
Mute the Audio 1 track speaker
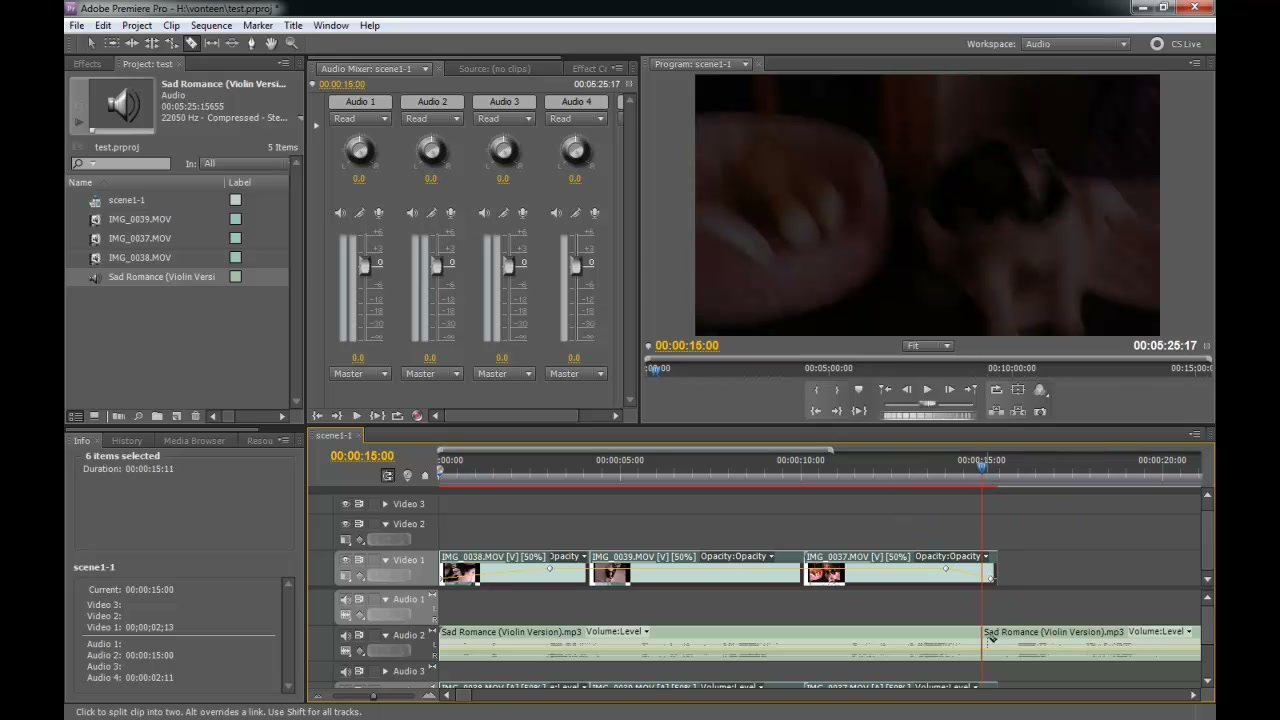345,600
